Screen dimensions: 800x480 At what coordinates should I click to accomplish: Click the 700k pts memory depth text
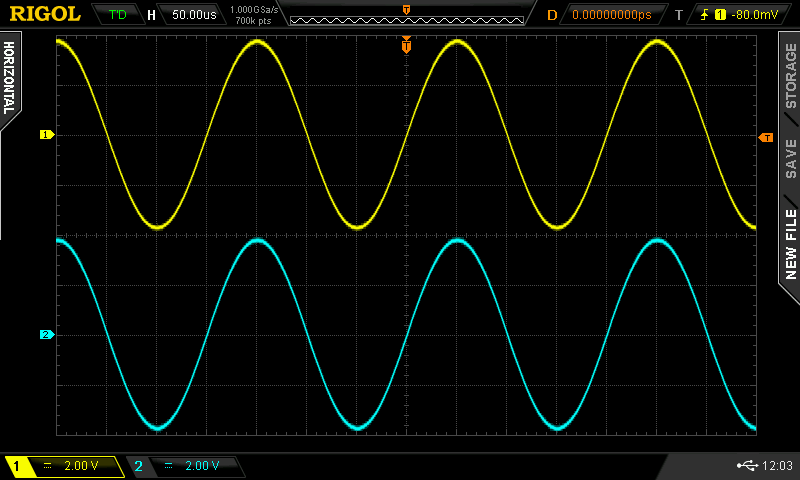(253, 21)
